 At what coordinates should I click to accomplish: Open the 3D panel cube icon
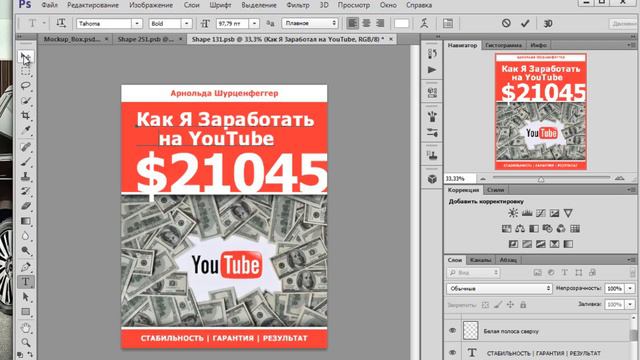point(432,179)
